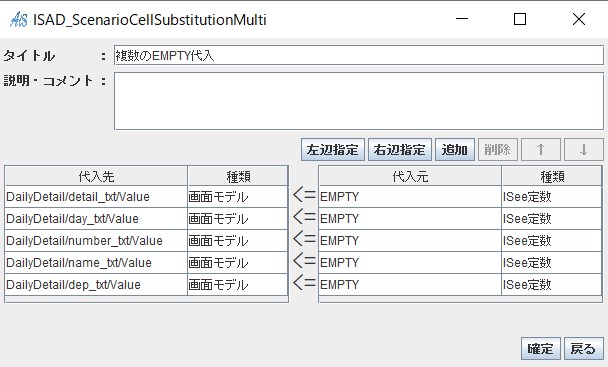Select the DailyDetail/number_txt/Value cell
This screenshot has width=608, height=367.
coord(96,241)
